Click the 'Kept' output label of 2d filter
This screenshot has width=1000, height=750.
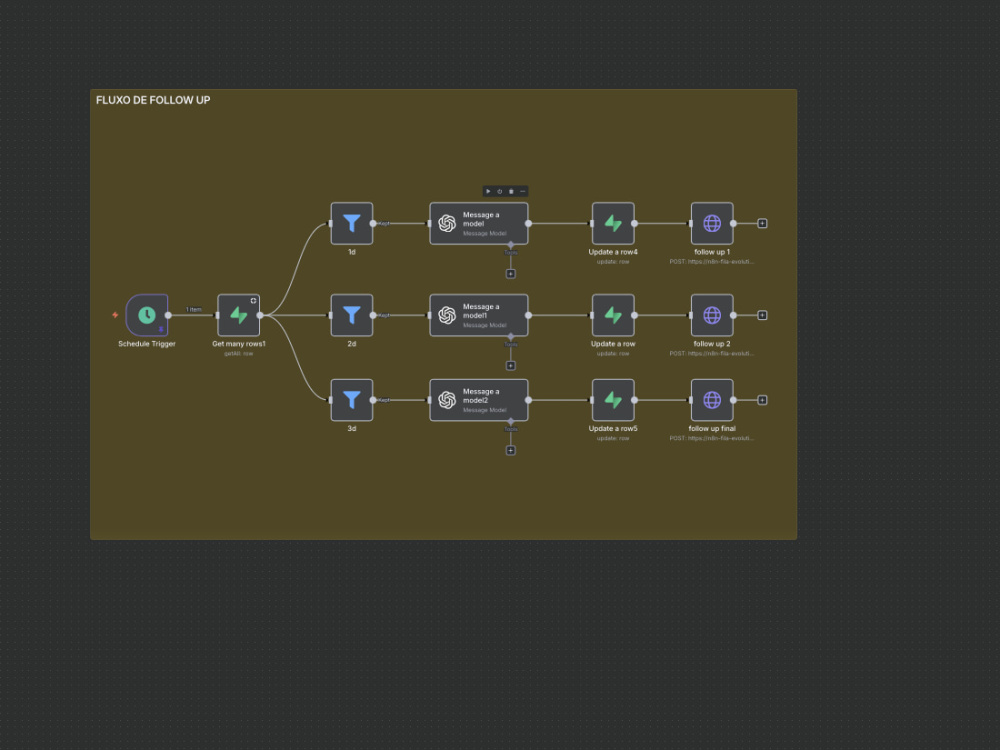385,315
